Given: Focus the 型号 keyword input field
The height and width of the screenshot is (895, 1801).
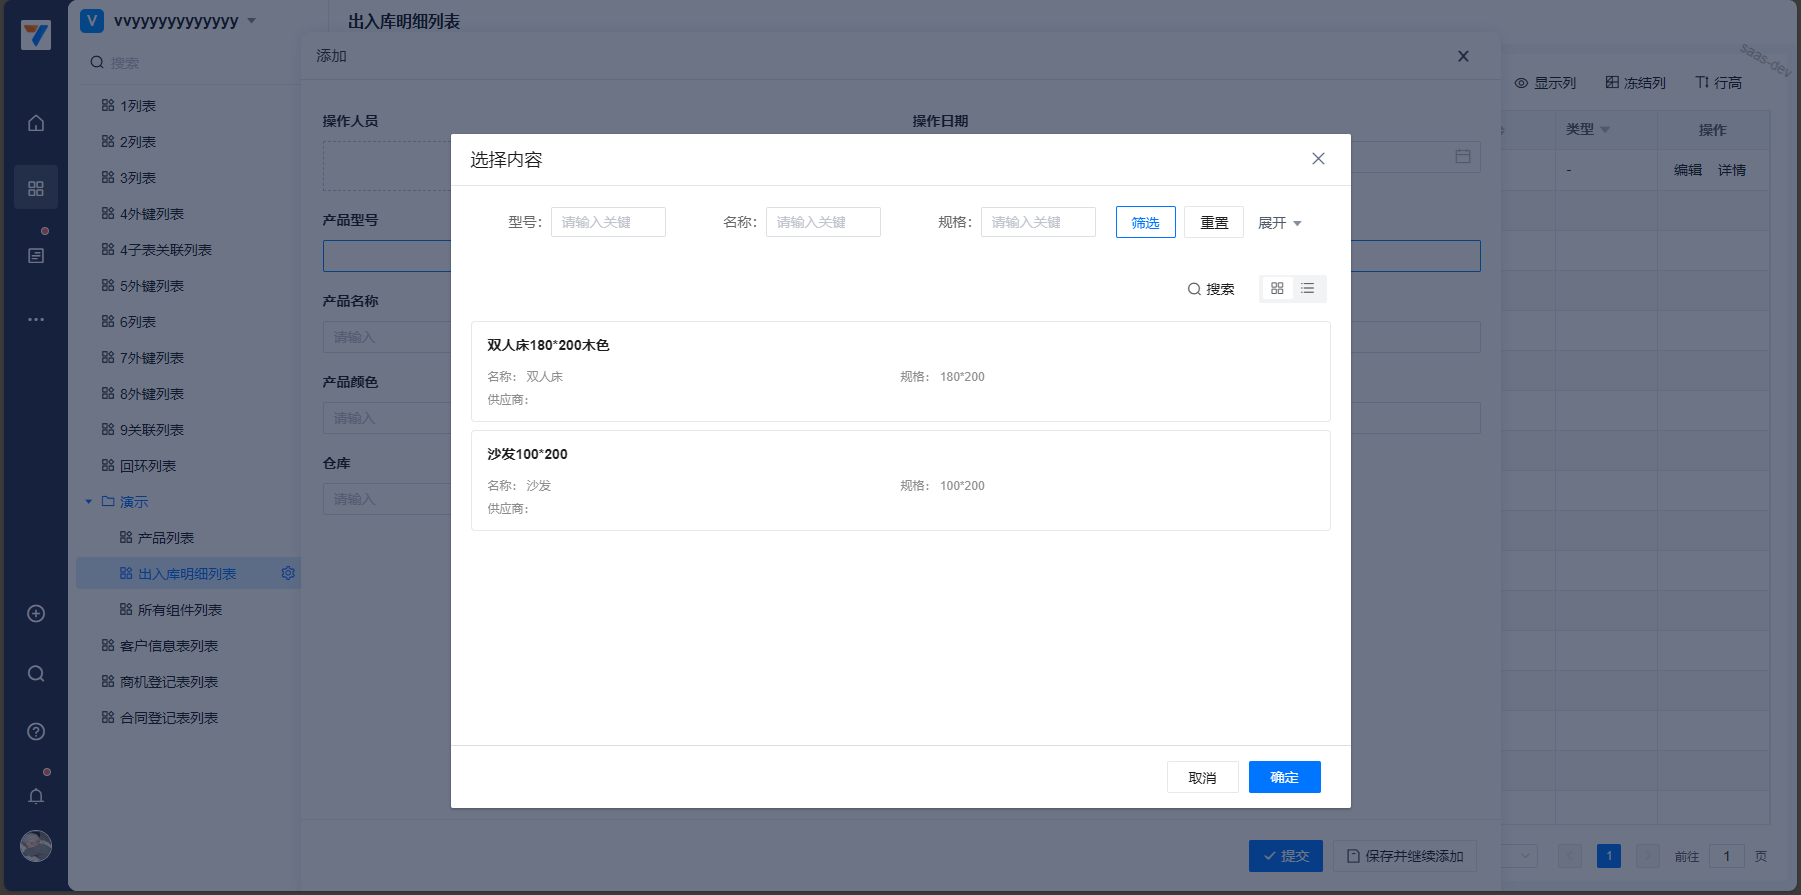Looking at the screenshot, I should point(608,222).
